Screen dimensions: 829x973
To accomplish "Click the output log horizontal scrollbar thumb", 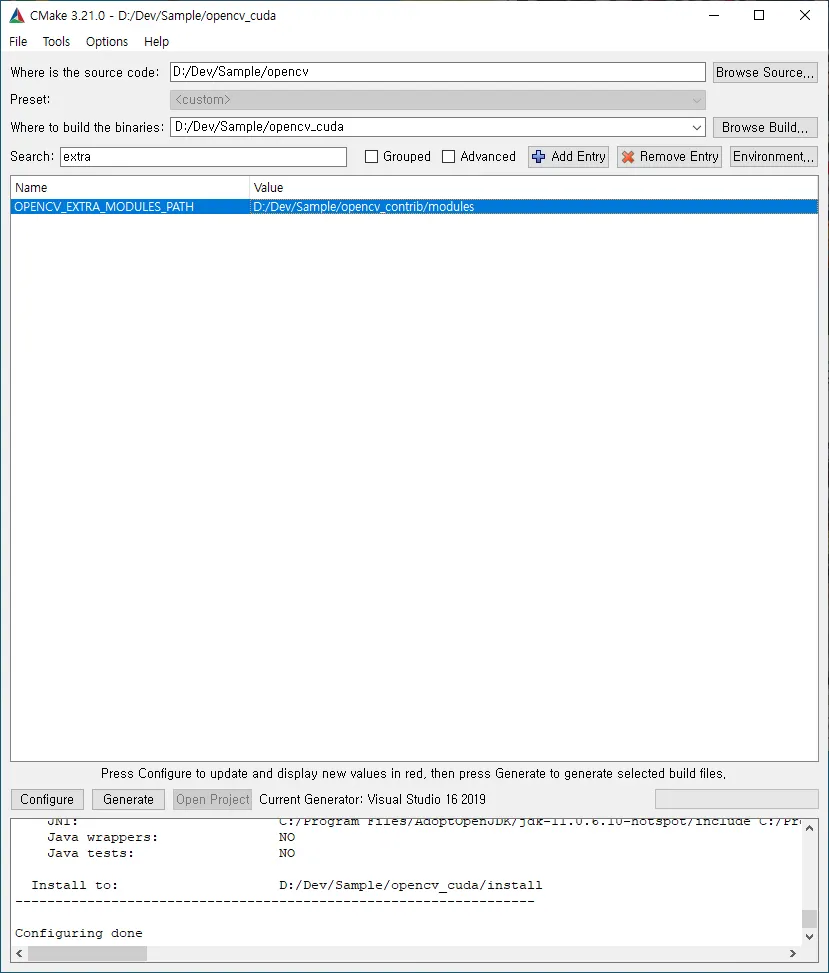I will 87,953.
